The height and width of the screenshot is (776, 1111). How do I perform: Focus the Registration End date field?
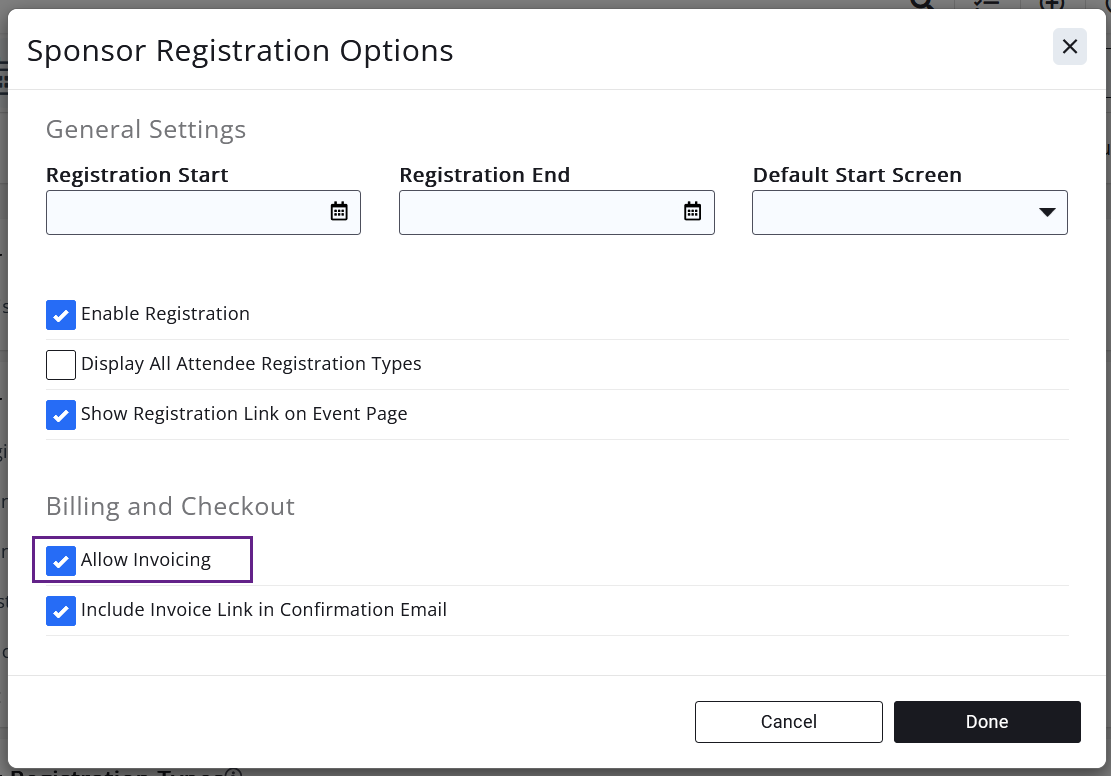click(556, 212)
